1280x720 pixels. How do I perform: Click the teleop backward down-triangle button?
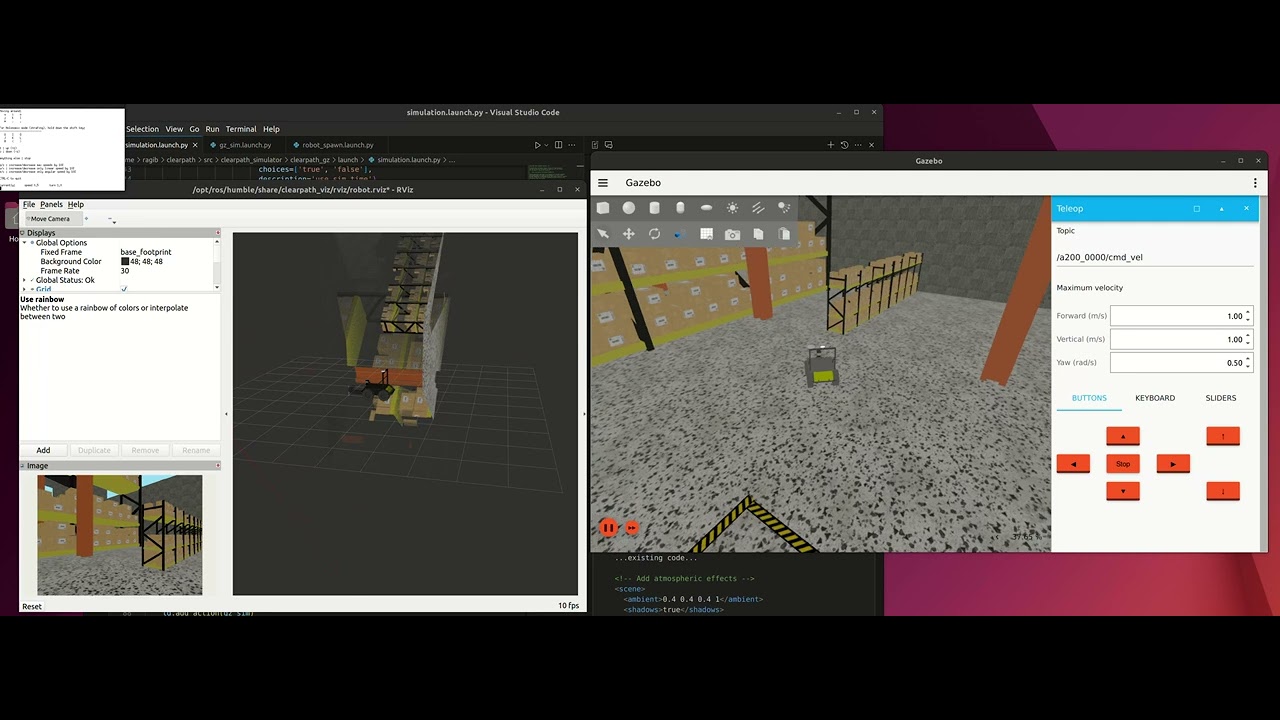pyautogui.click(x=1123, y=491)
